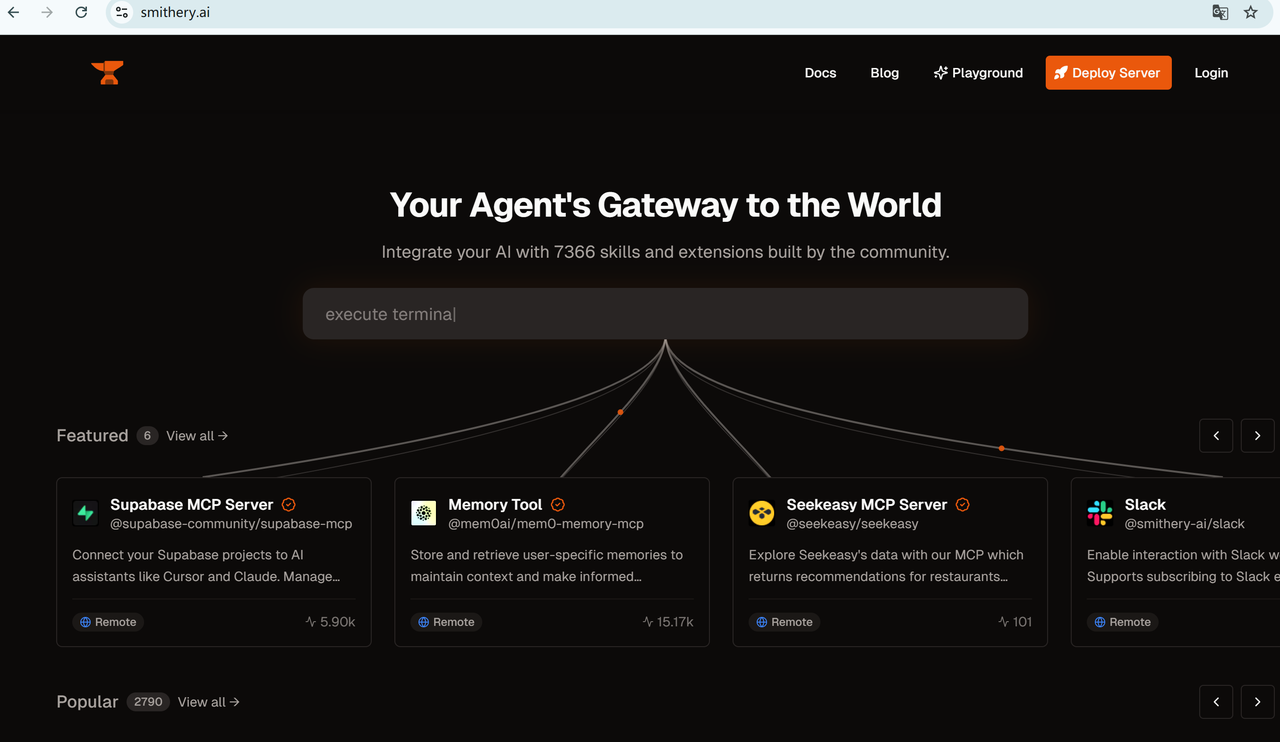The height and width of the screenshot is (742, 1280).
Task: Reload the page with the refresh icon
Action: (x=81, y=13)
